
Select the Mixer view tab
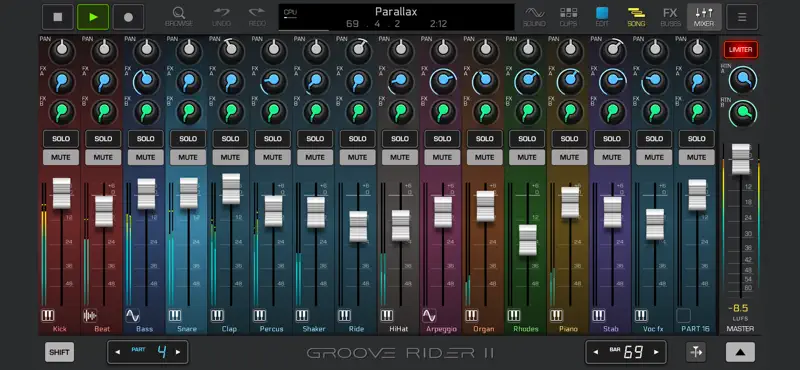coord(704,17)
